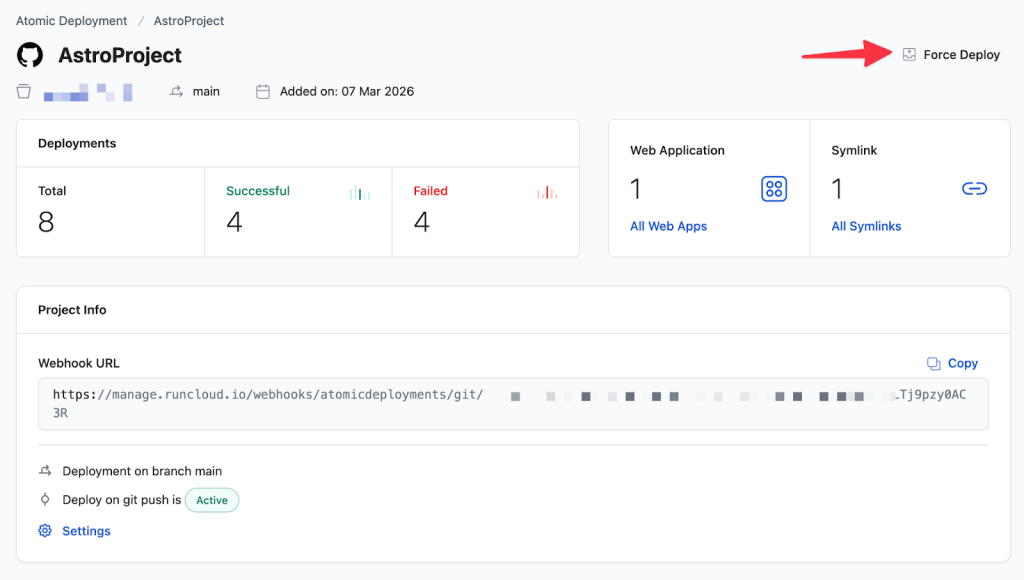Screen dimensions: 1024x580
Task: Click the calendar icon by Added on
Action: (x=263, y=91)
